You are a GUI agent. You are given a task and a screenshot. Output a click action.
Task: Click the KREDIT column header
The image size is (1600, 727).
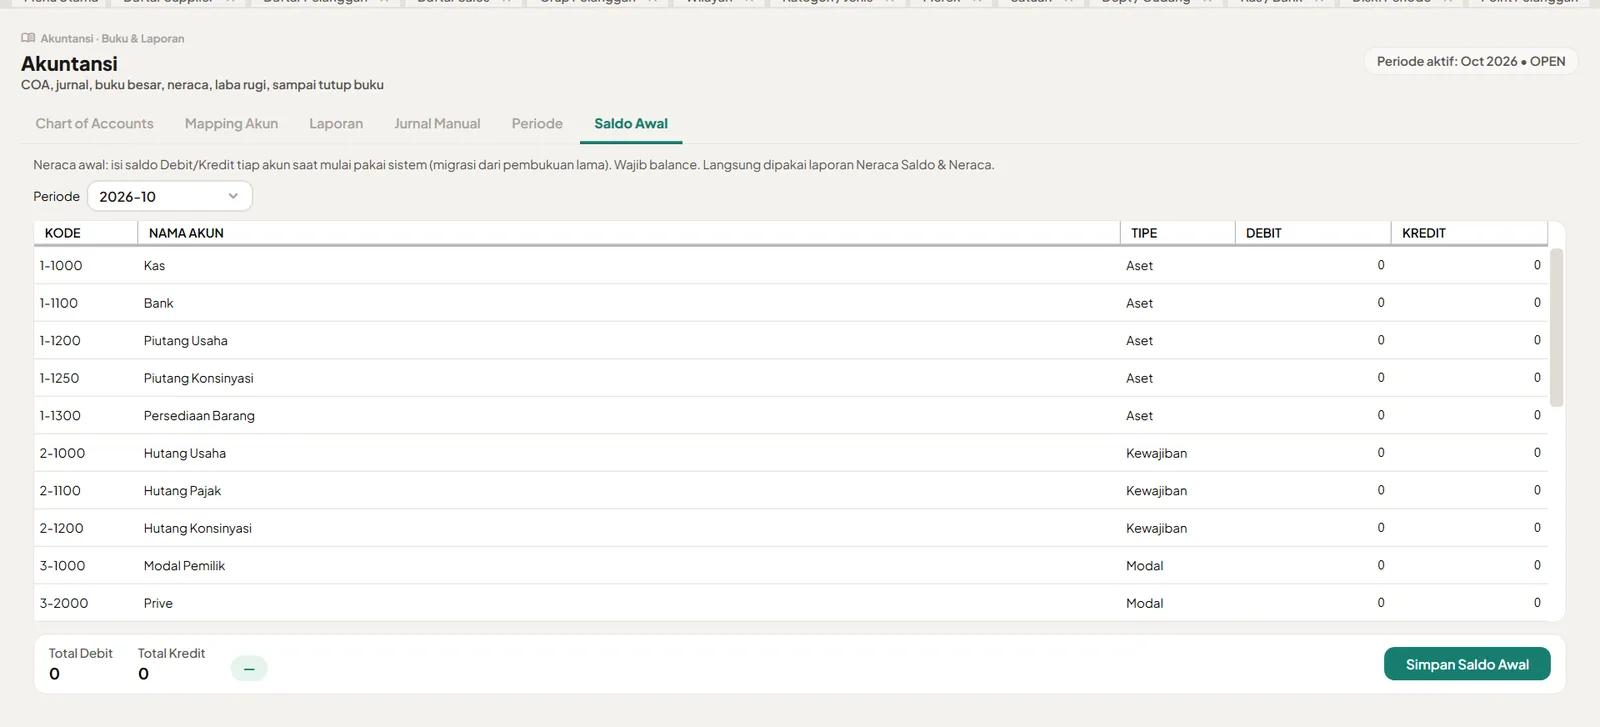tap(1469, 233)
